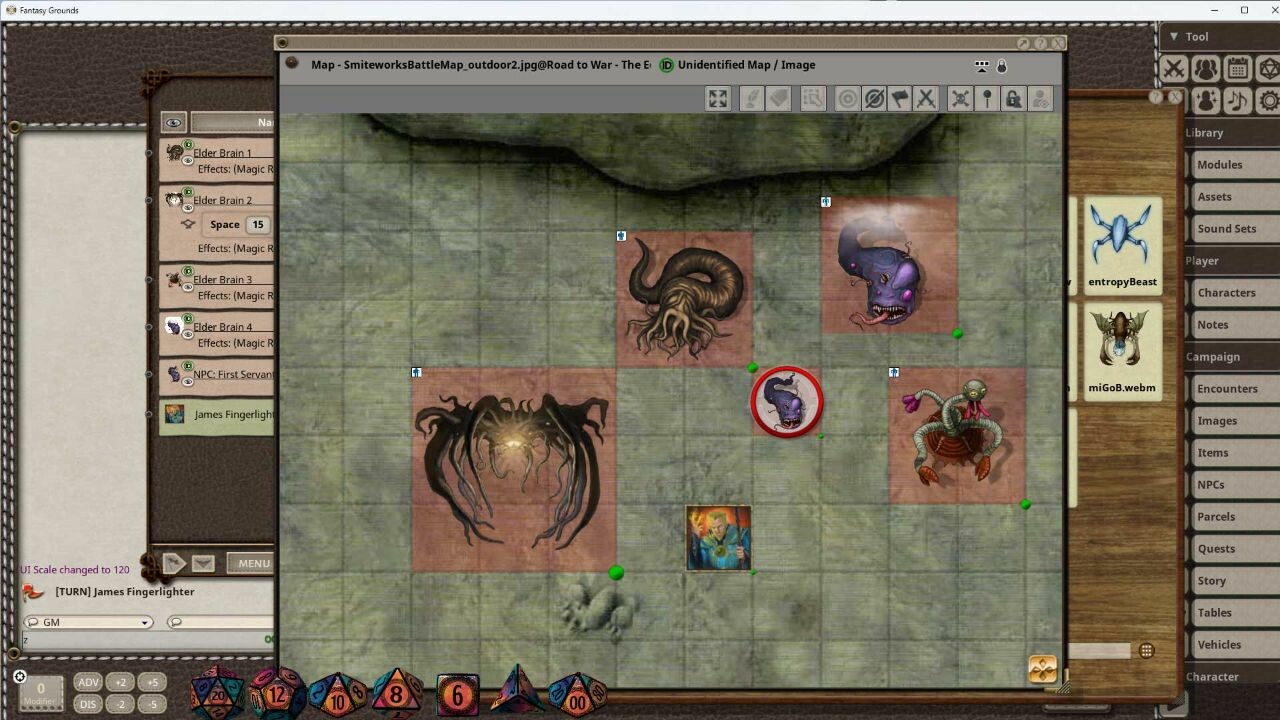Roll the orange d6 die in the chat tray
Viewport: 1280px width, 720px height.
click(x=457, y=692)
